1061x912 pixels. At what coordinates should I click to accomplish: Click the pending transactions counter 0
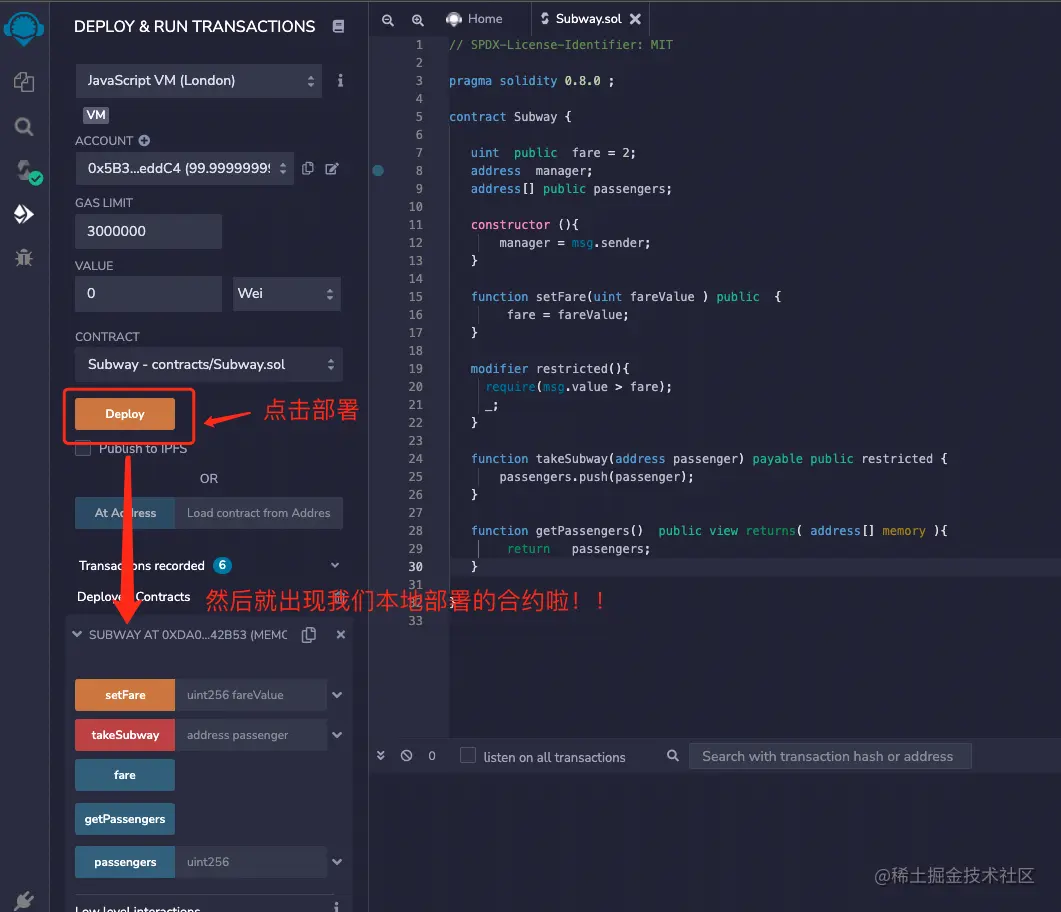[x=432, y=756]
